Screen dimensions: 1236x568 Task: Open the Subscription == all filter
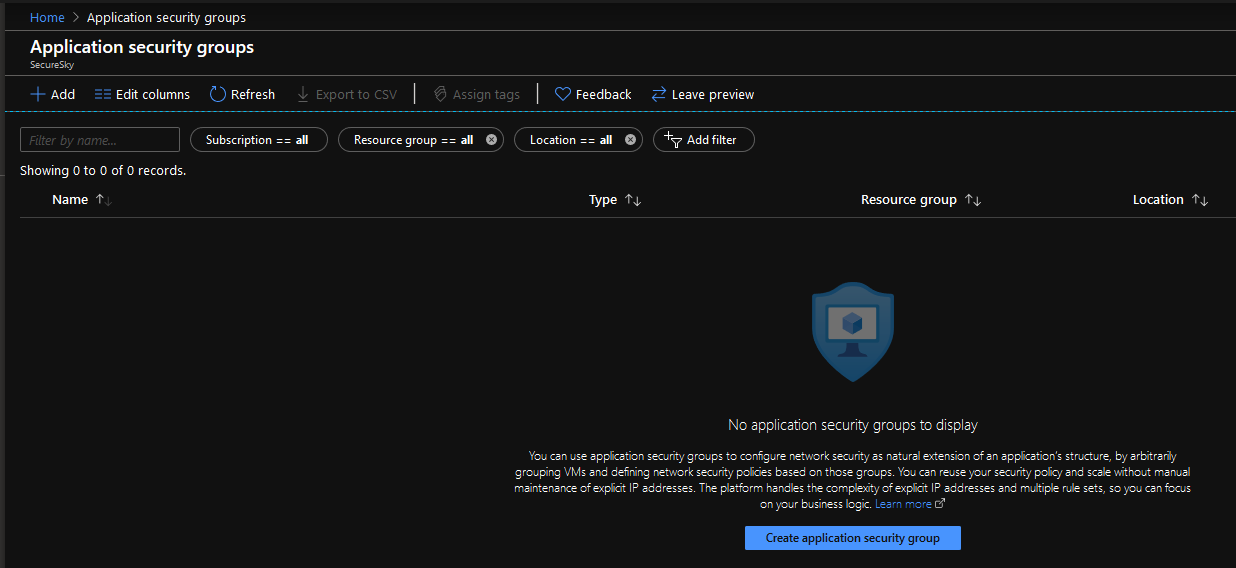[x=258, y=140]
